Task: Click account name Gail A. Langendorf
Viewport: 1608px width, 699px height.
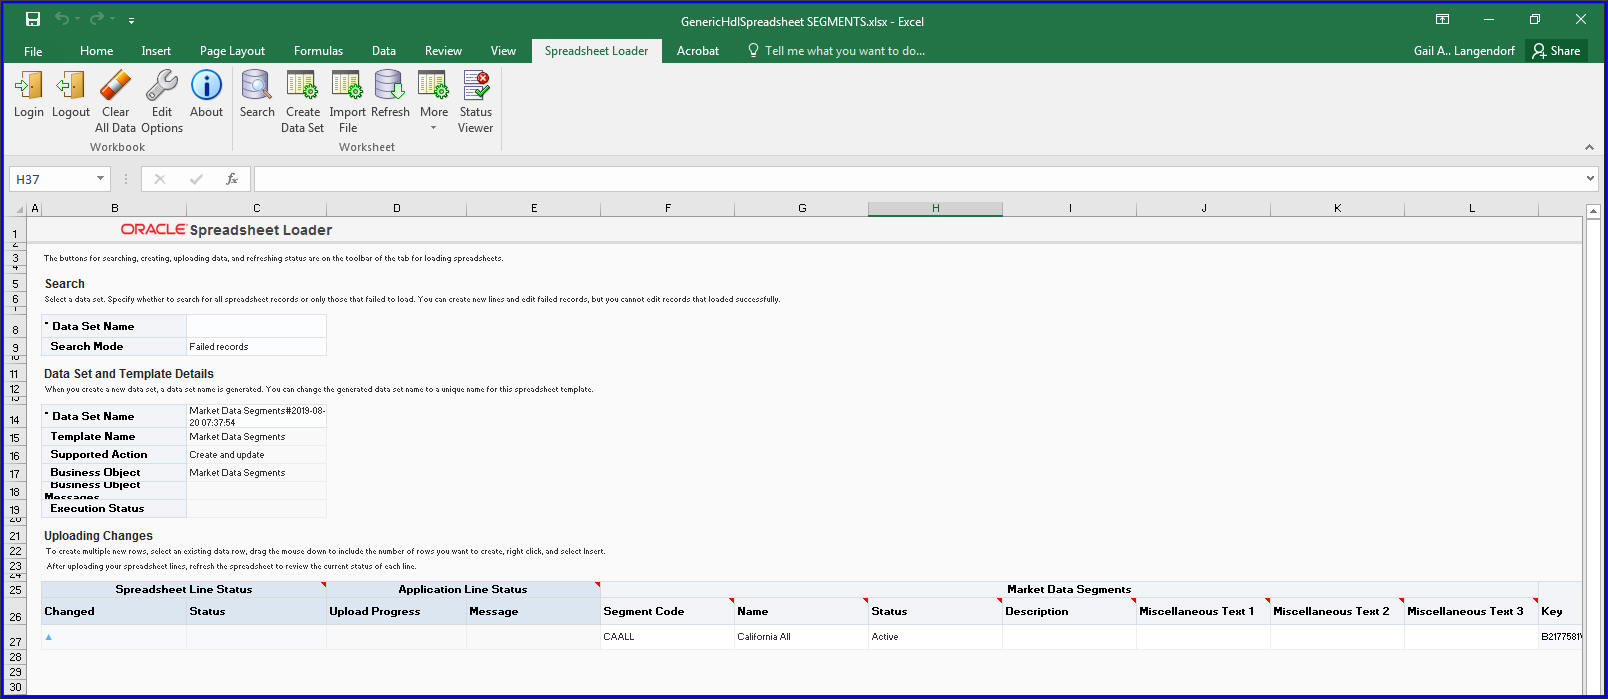Action: [1464, 51]
